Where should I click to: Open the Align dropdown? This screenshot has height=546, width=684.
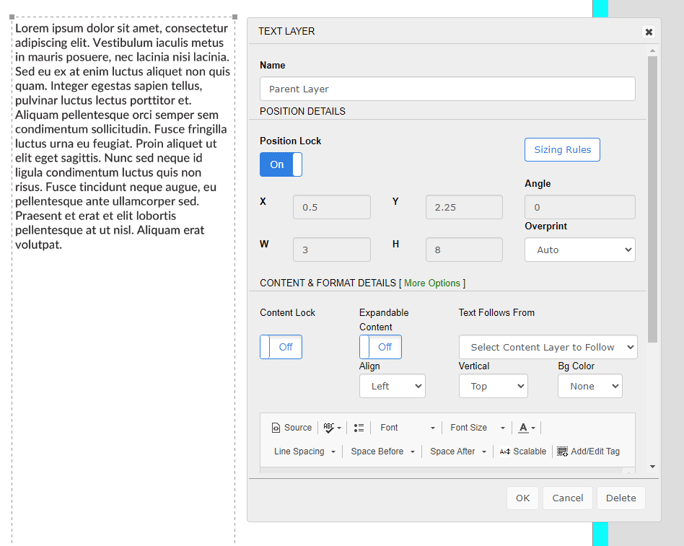[x=392, y=386]
